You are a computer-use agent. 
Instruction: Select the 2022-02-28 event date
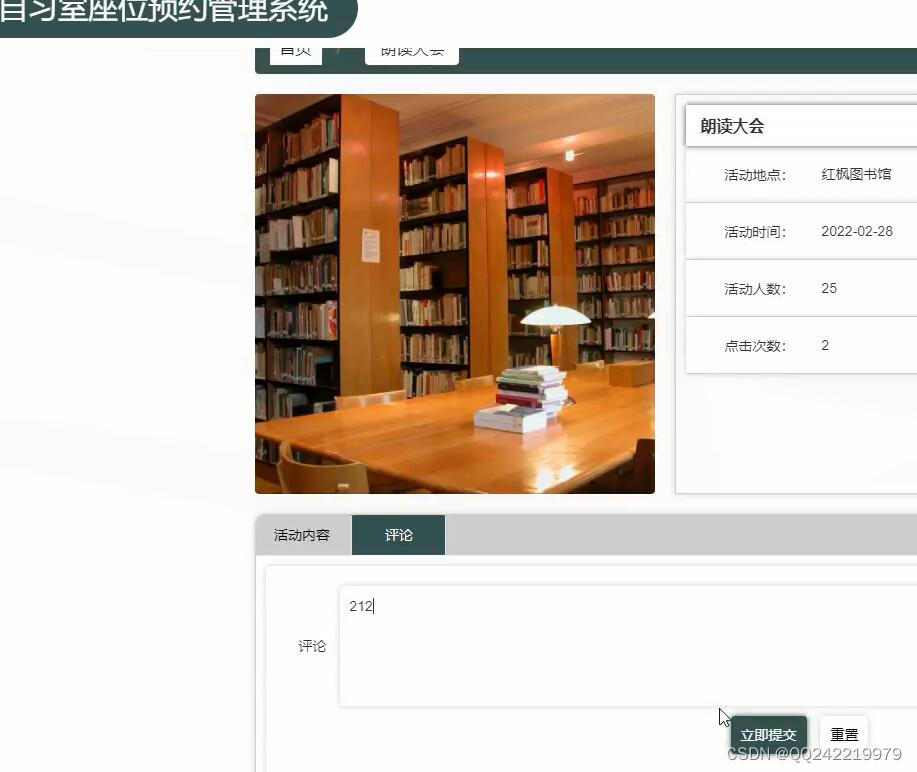[856, 231]
